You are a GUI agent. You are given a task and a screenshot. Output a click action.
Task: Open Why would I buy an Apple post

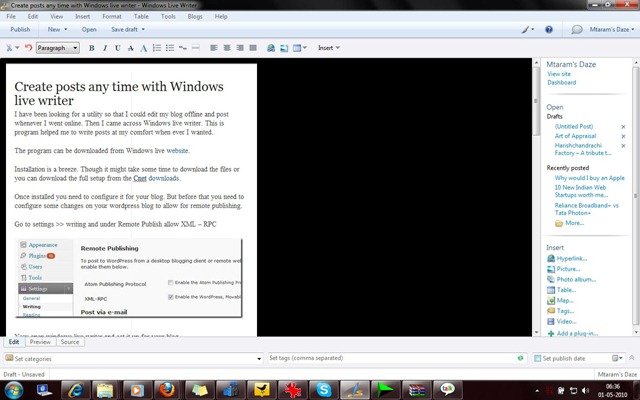pyautogui.click(x=589, y=178)
